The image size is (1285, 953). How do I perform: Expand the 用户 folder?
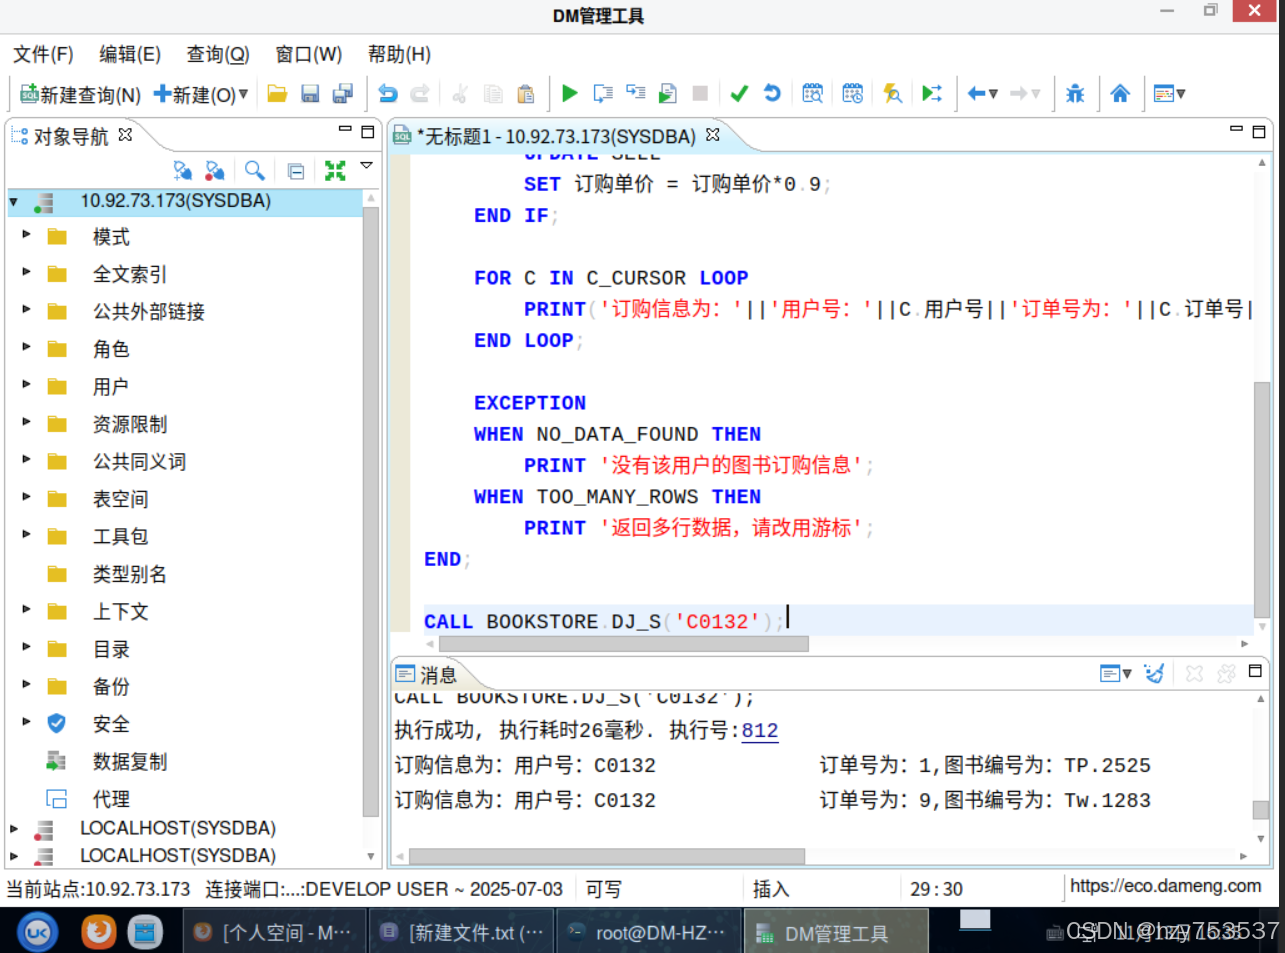[27, 385]
